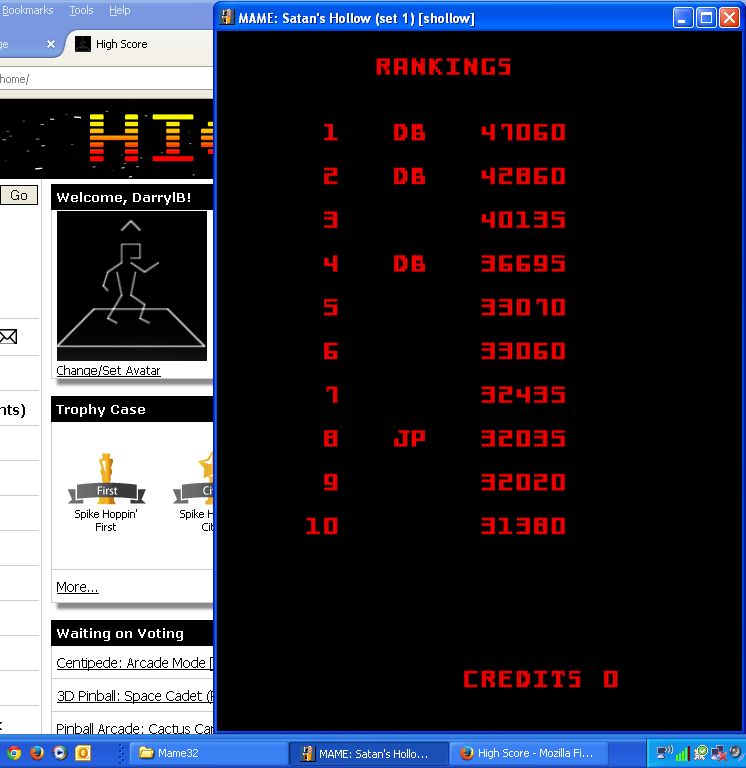The image size is (746, 768).
Task: Click the Firefox address bar
Action: [x=100, y=79]
